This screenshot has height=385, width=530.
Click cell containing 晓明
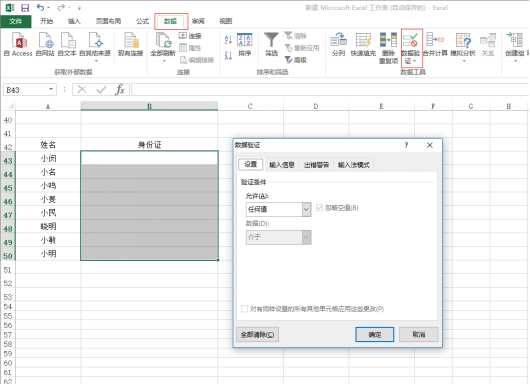pos(48,226)
